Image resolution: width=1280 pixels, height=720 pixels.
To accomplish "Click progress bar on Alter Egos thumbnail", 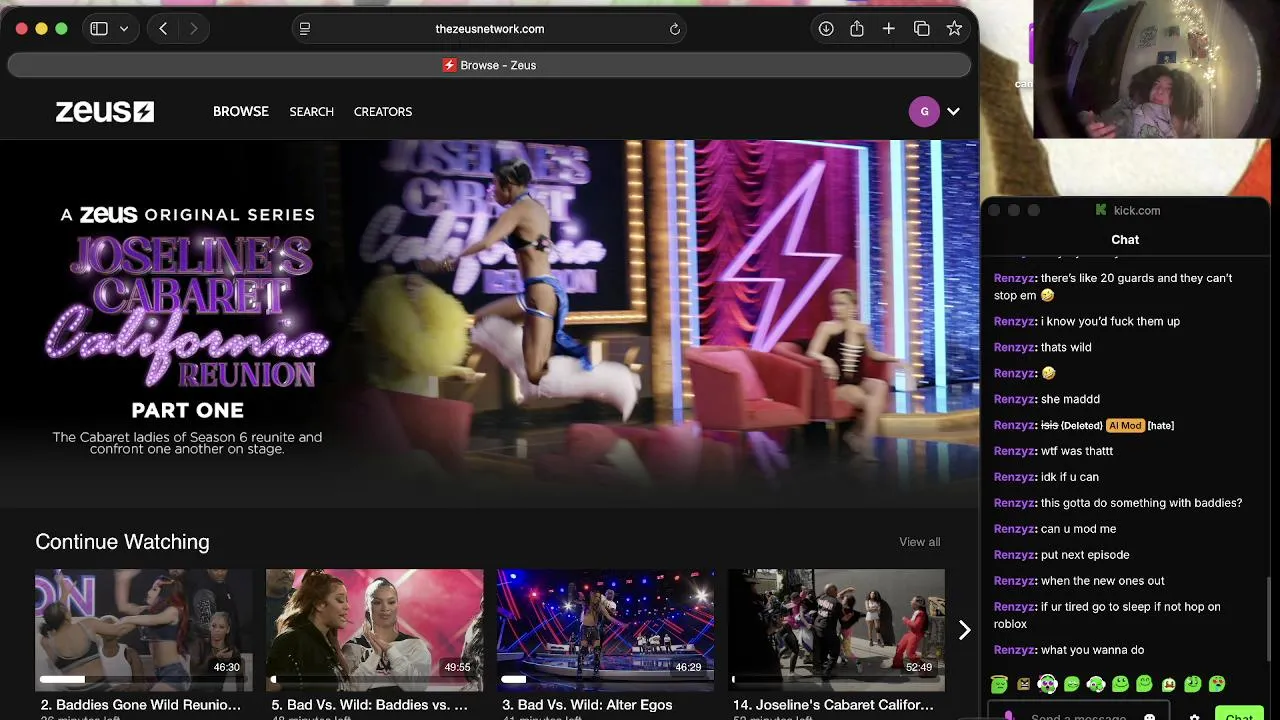I will coord(606,680).
